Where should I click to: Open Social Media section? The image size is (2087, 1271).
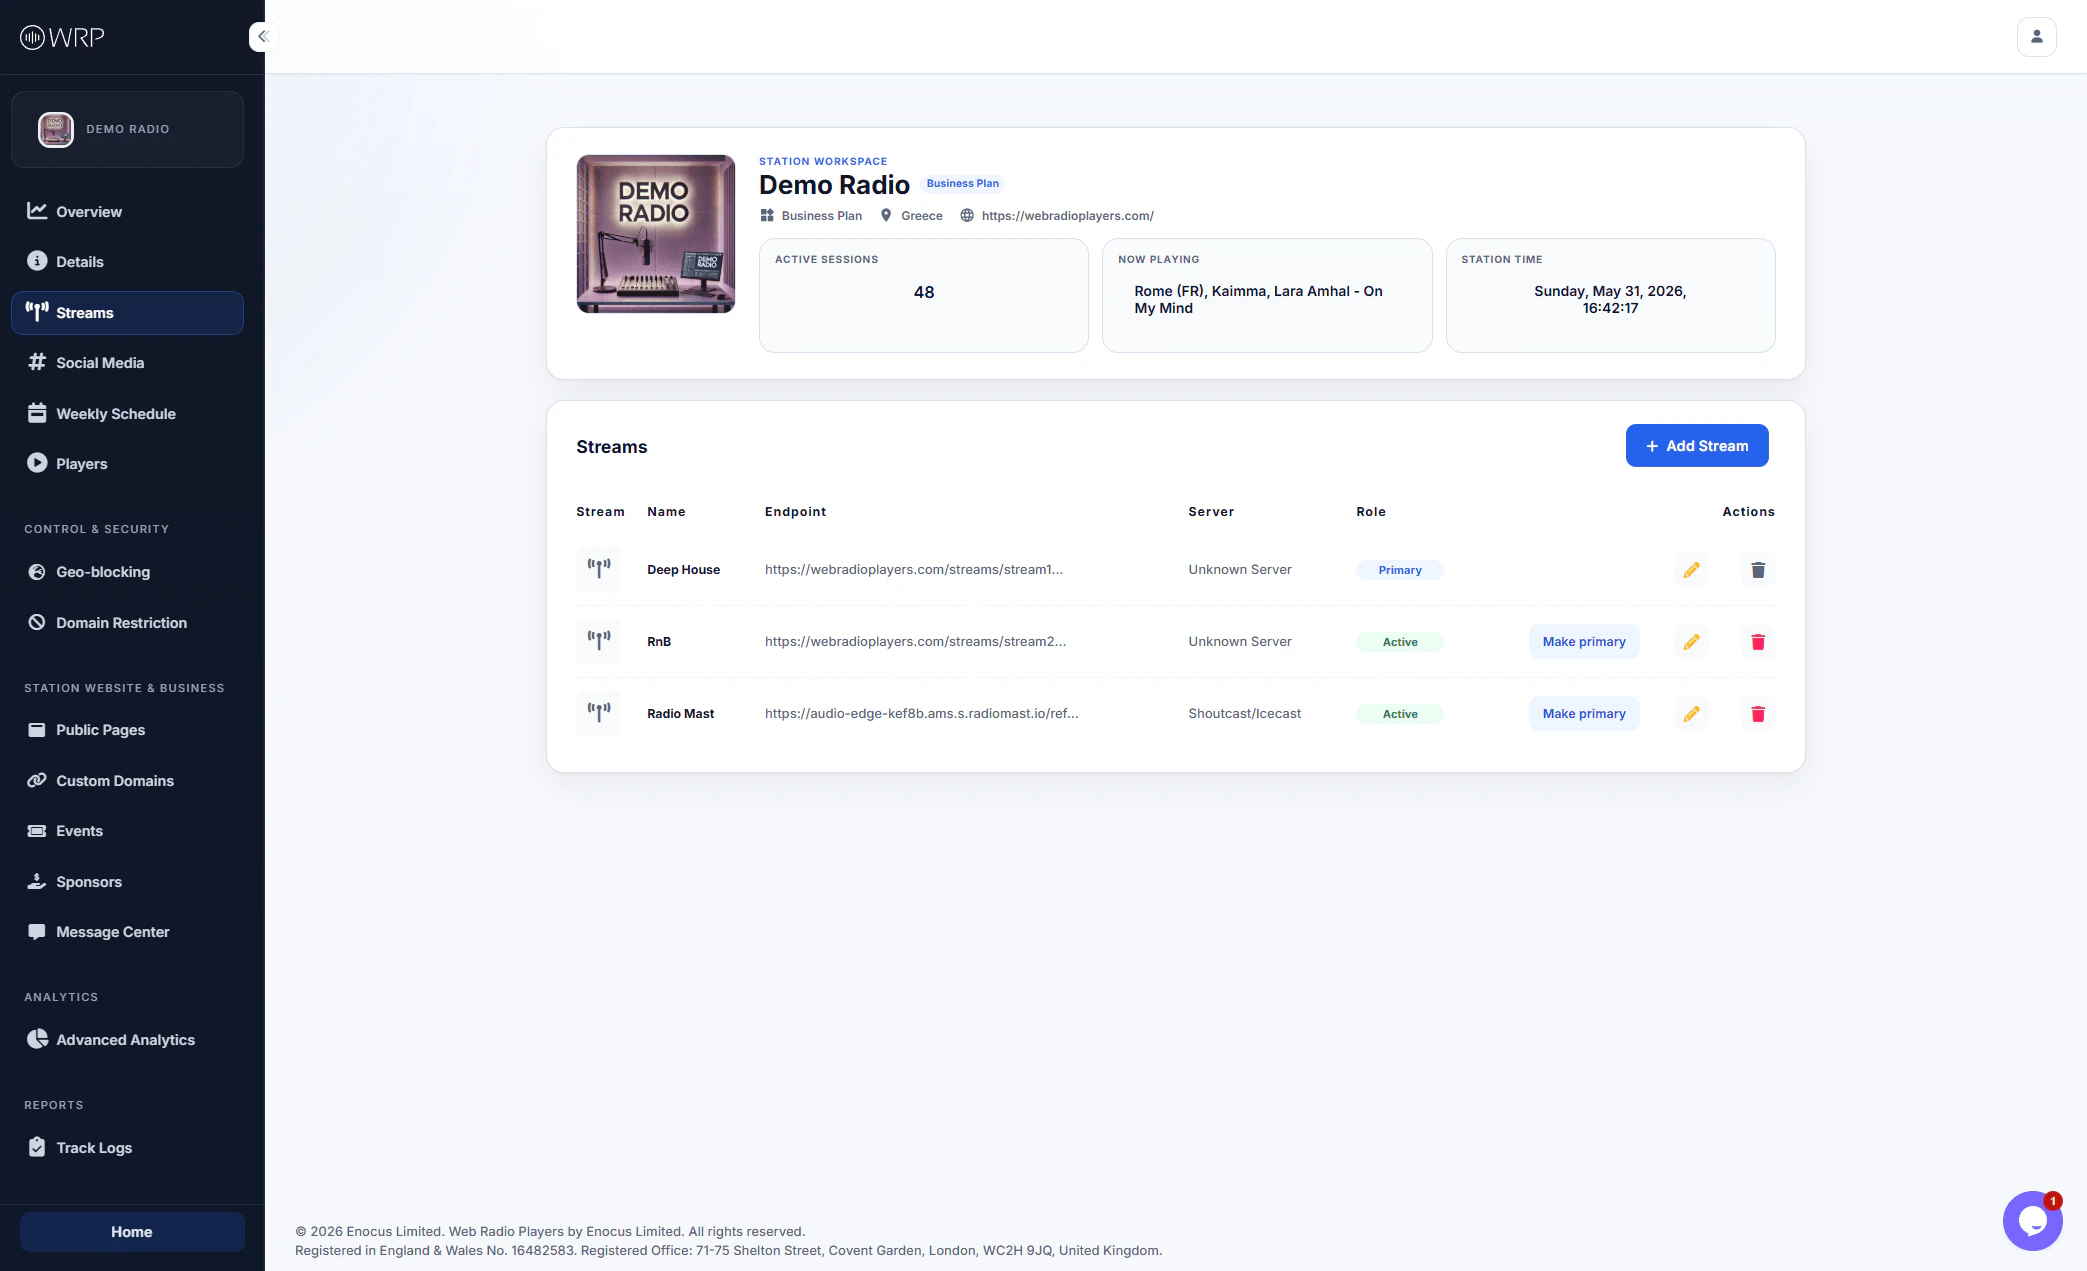[127, 363]
